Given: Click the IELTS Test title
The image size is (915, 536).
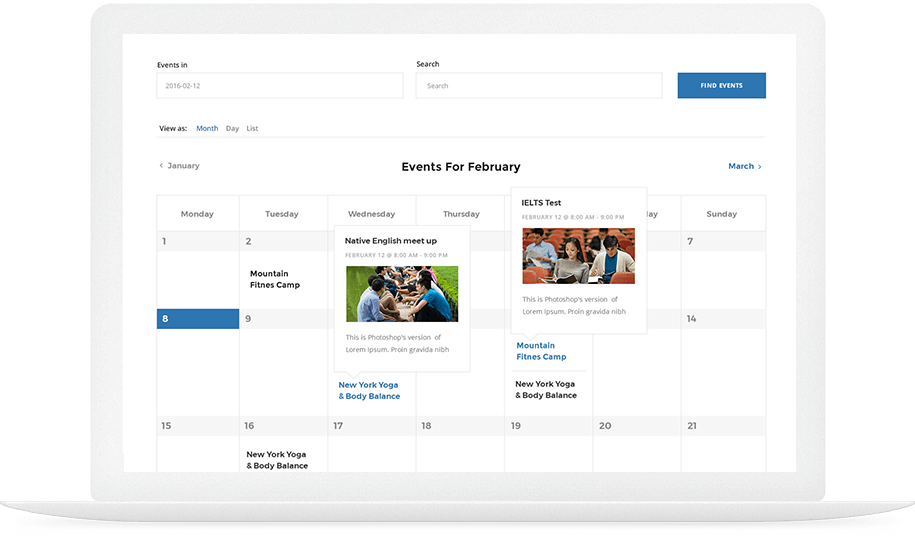Looking at the screenshot, I should click(x=541, y=203).
